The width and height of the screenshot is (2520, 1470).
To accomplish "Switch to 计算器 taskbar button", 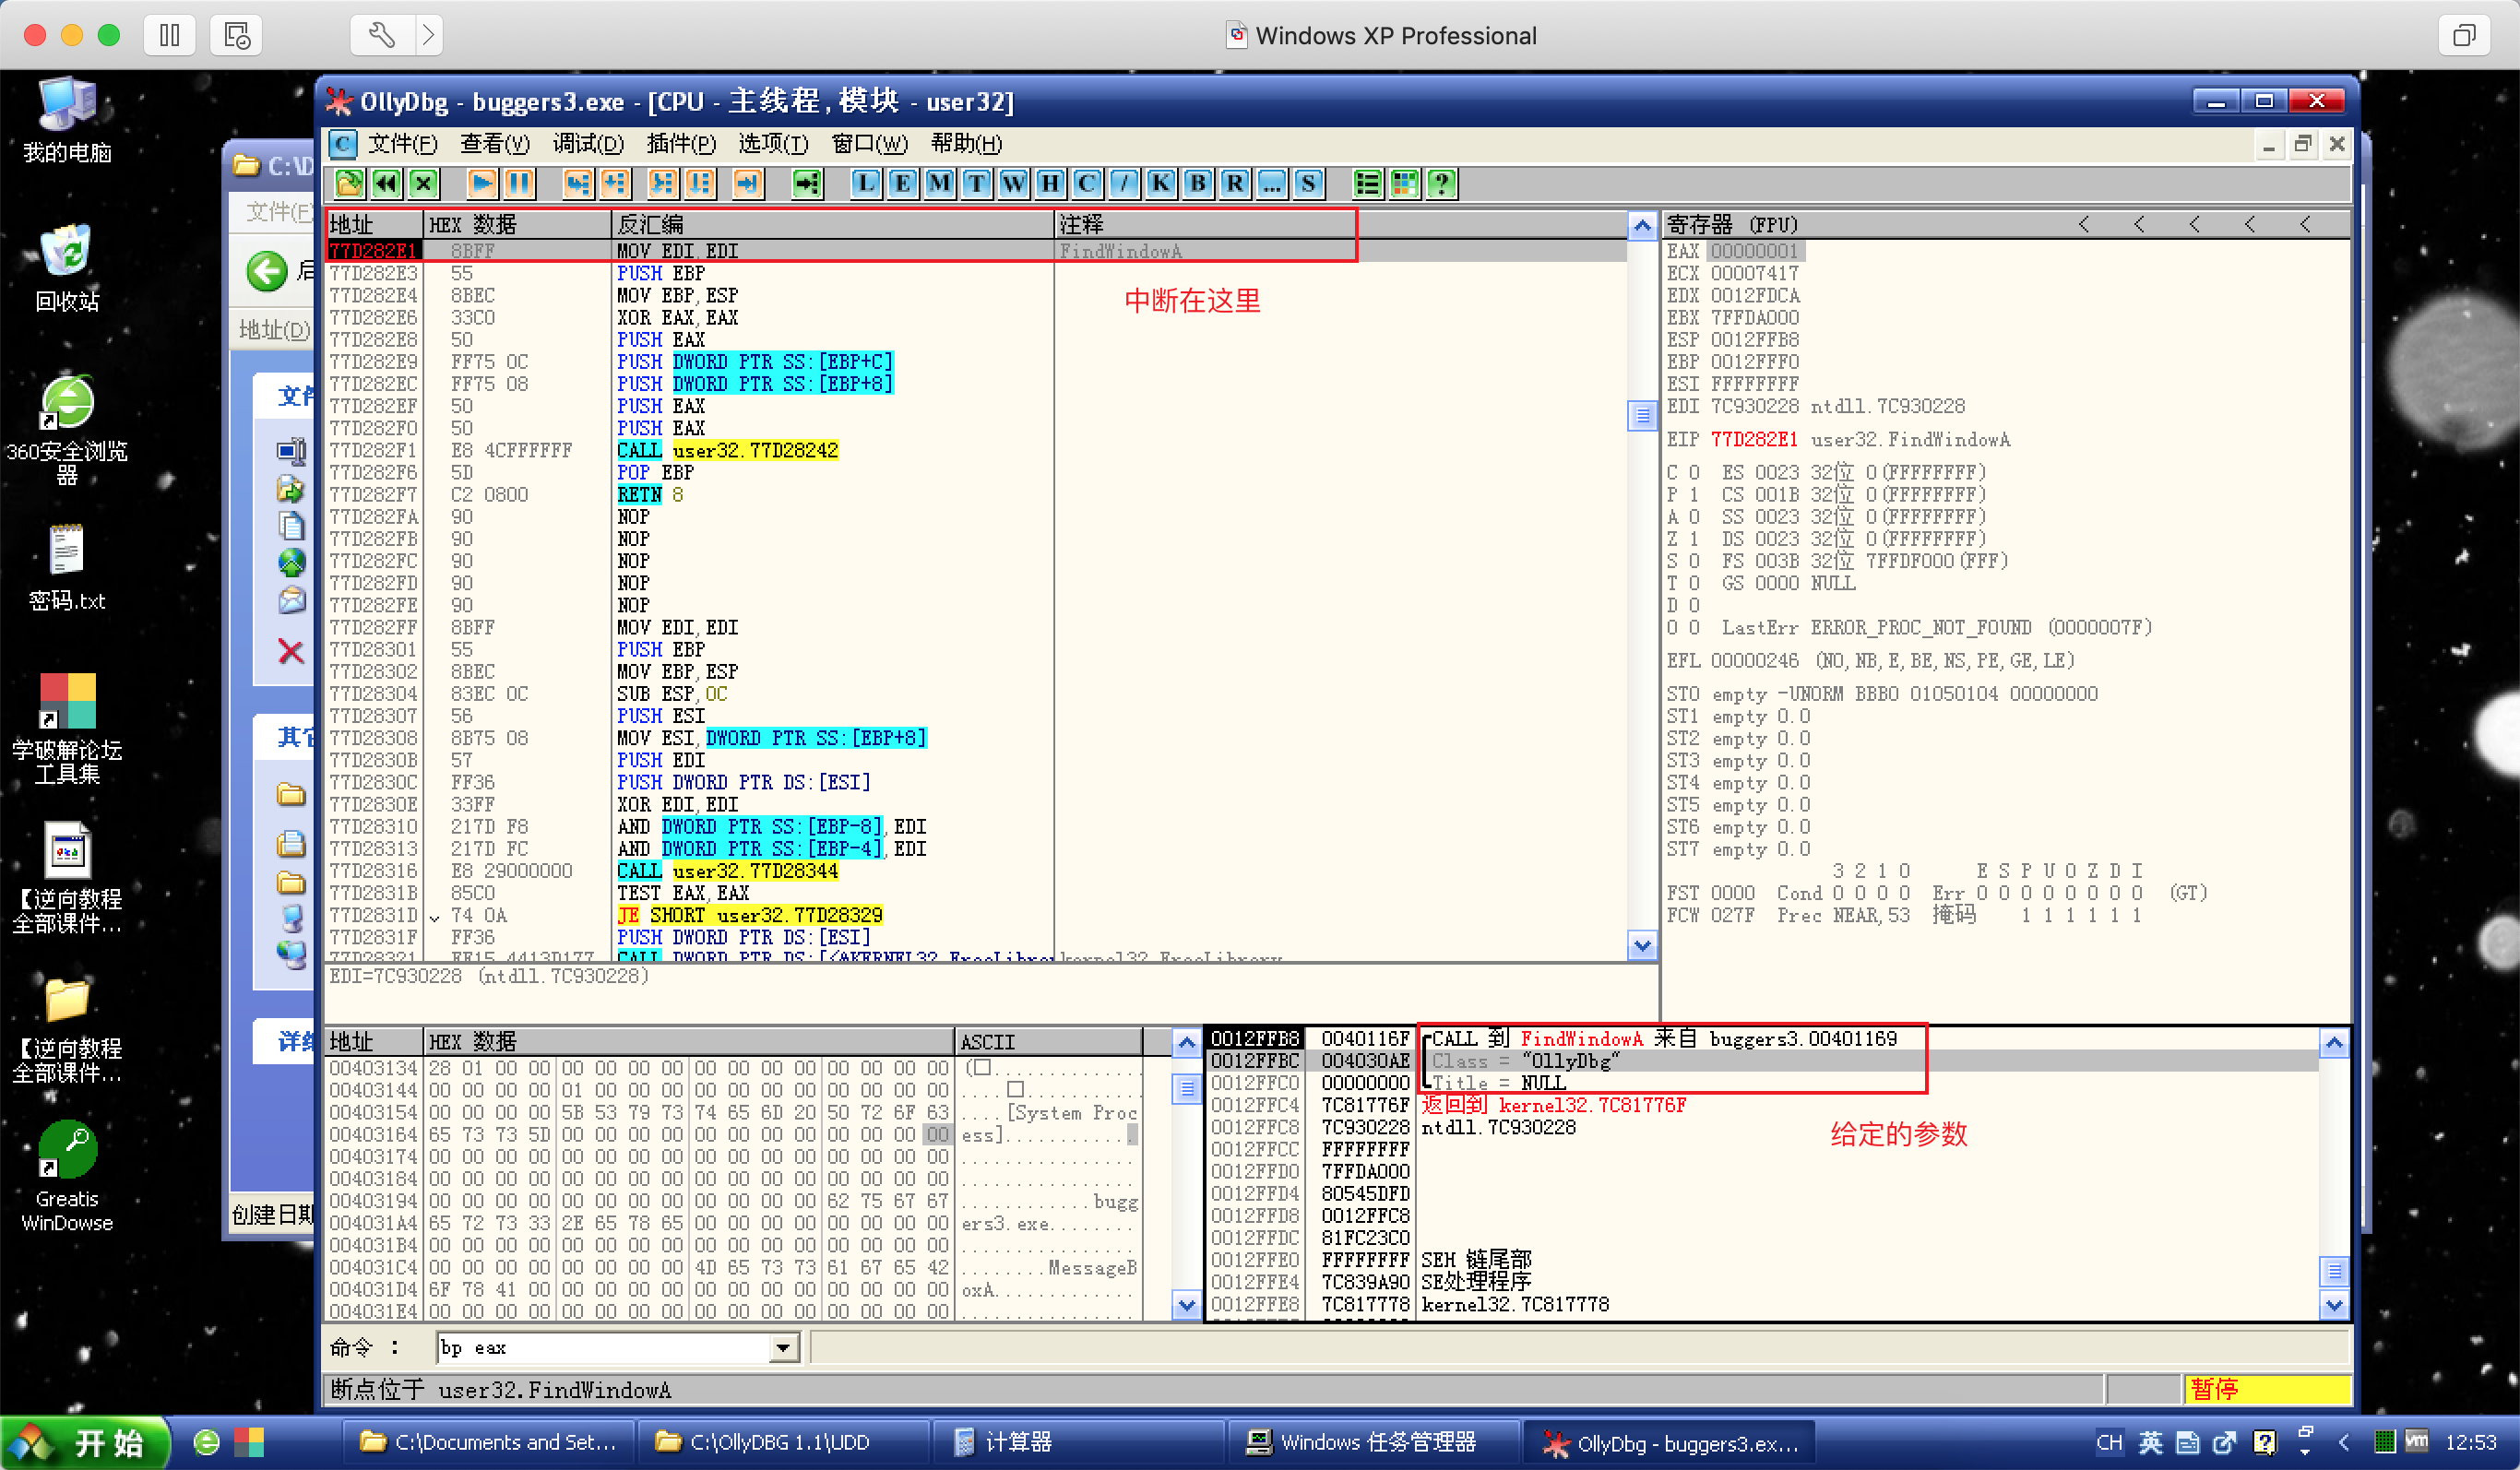I will pos(1017,1442).
